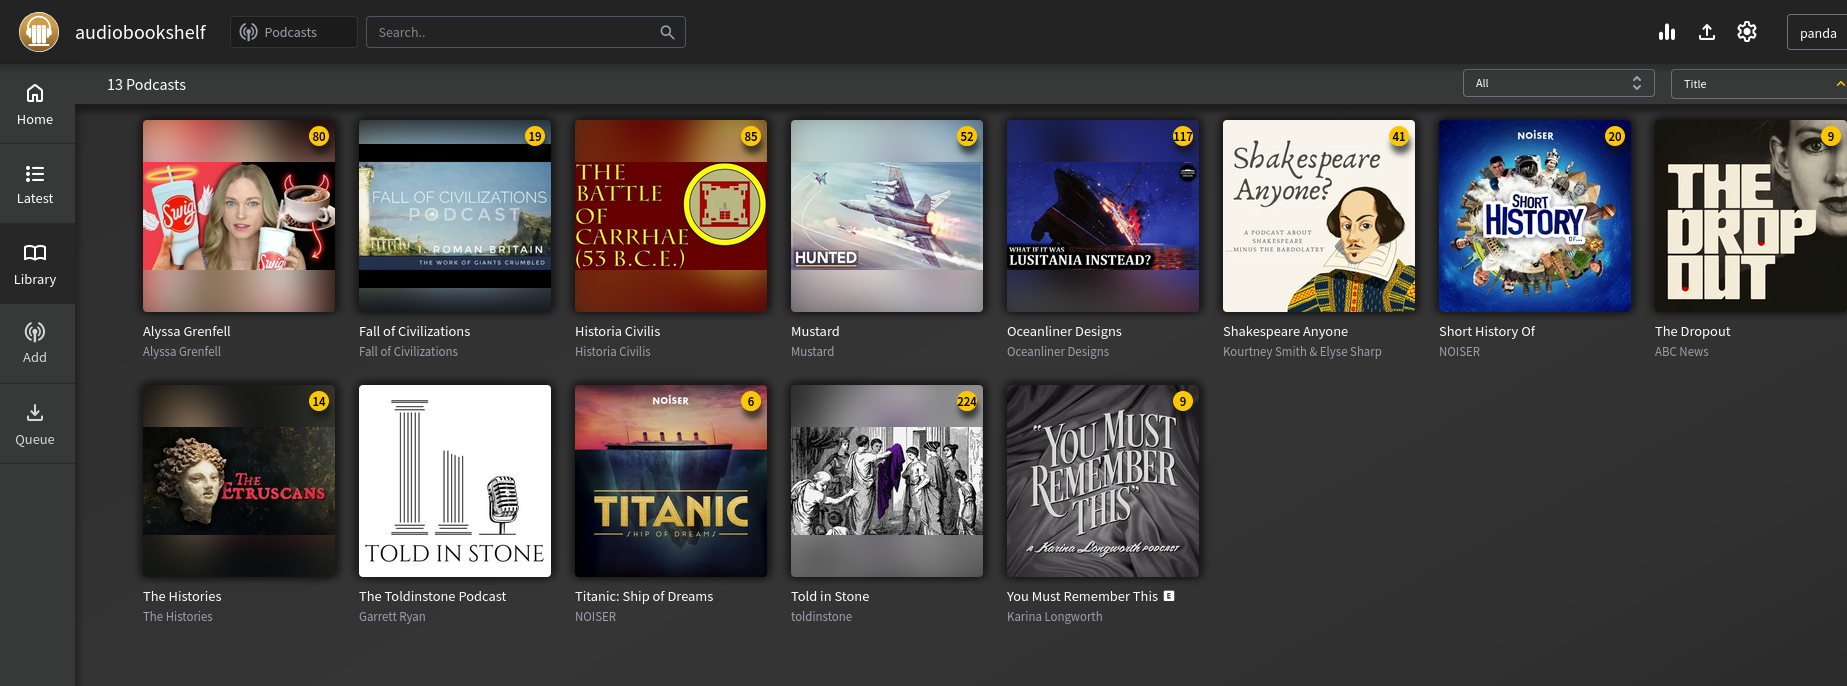The width and height of the screenshot is (1847, 686).
Task: Open The Histories Etruscans cover
Action: (x=239, y=481)
